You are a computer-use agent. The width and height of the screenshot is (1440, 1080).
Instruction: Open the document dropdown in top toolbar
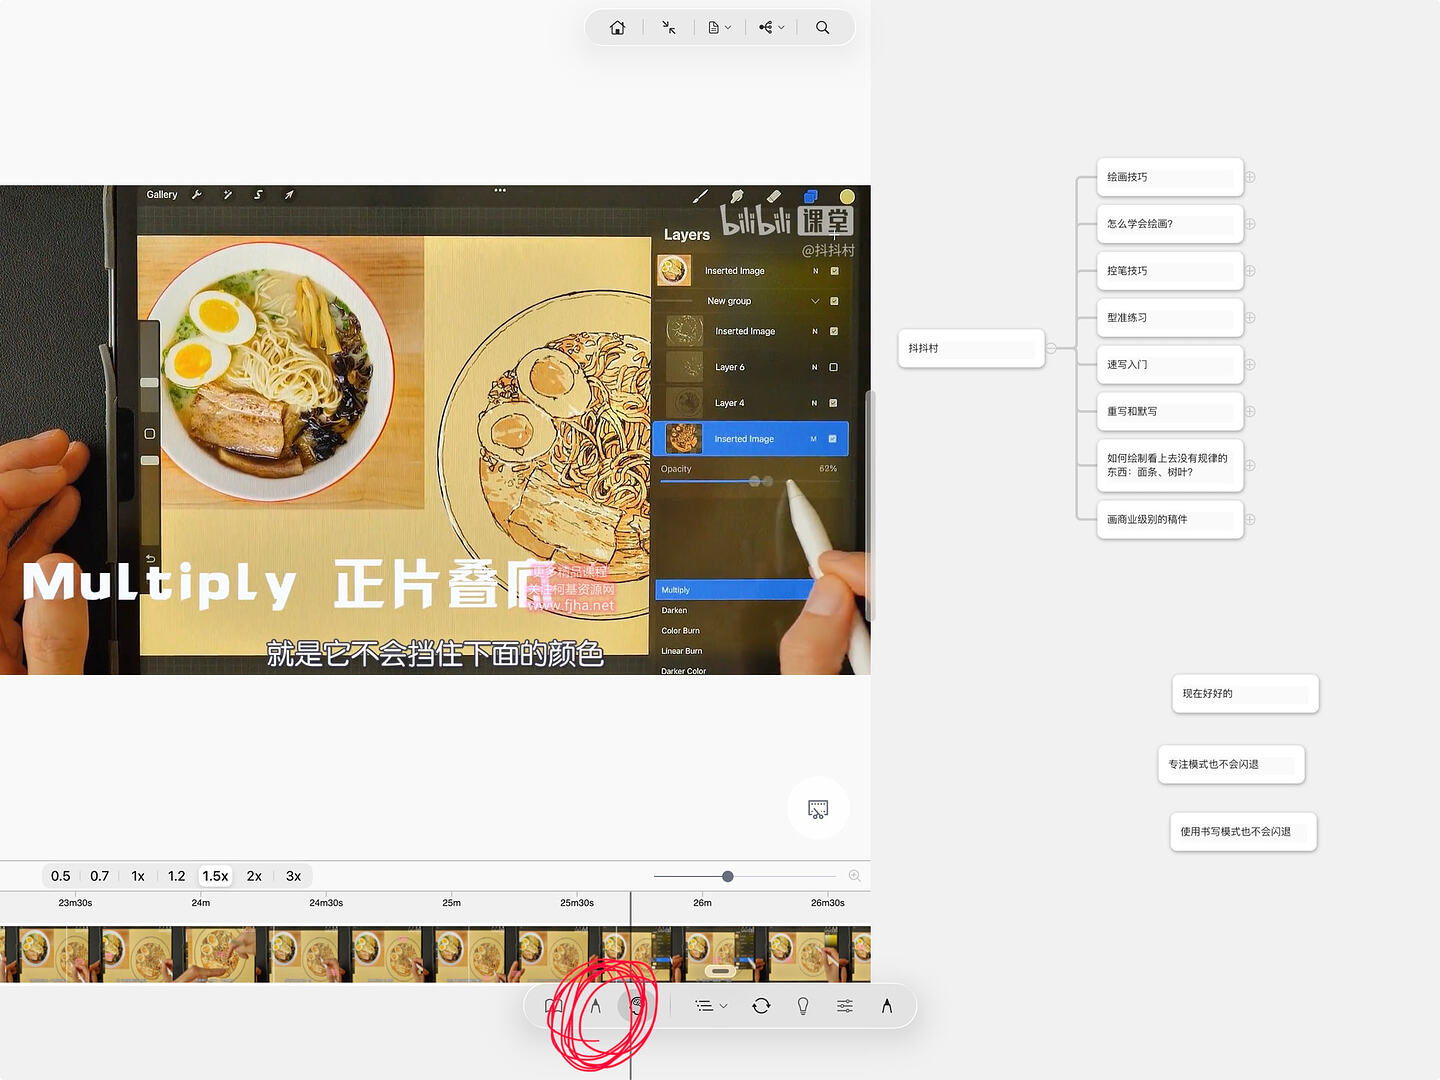point(720,28)
